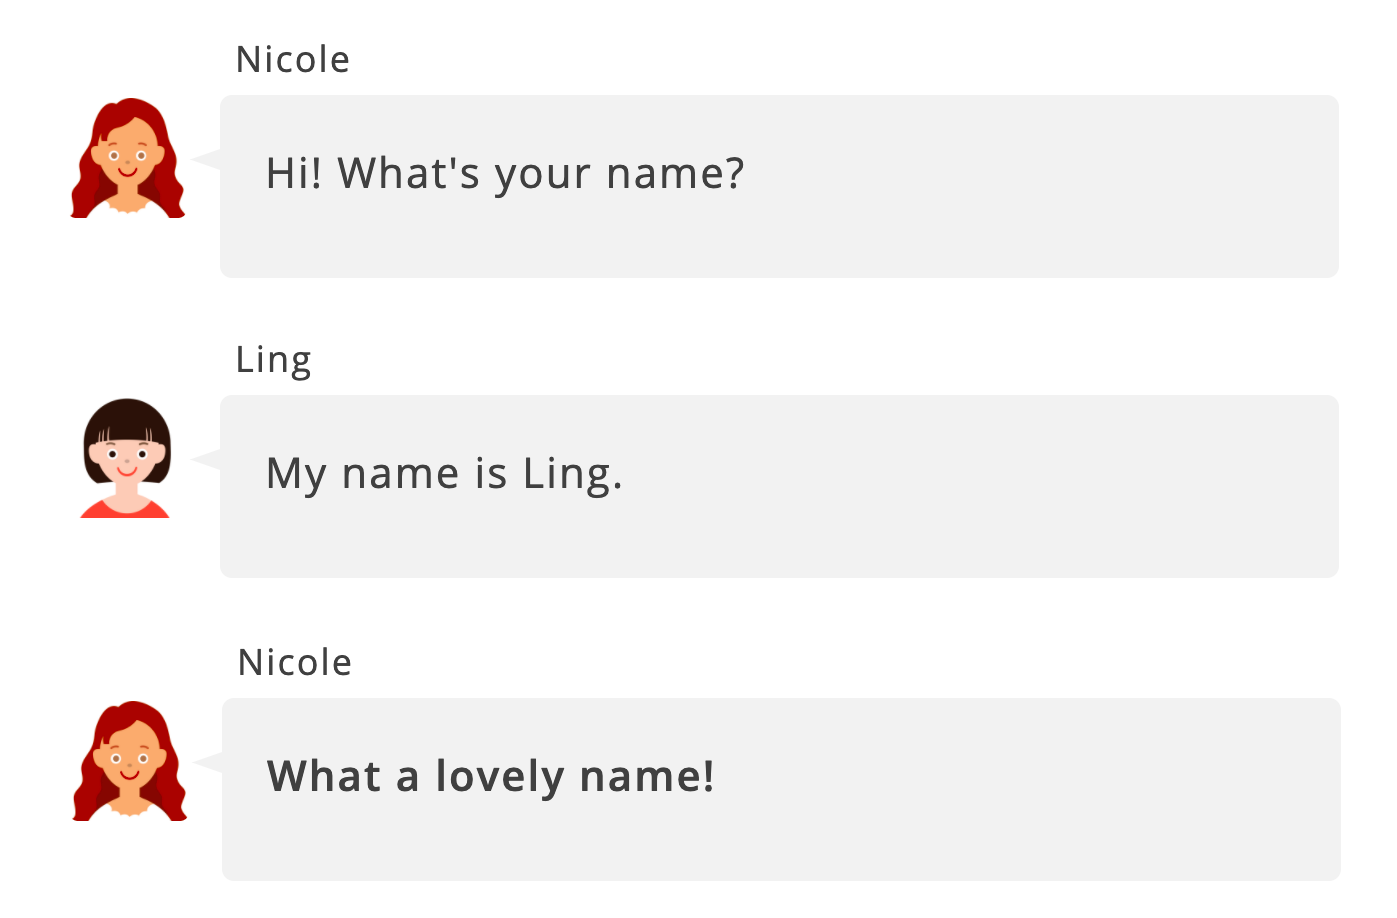Click the word "lovely" in the last message

coord(500,777)
